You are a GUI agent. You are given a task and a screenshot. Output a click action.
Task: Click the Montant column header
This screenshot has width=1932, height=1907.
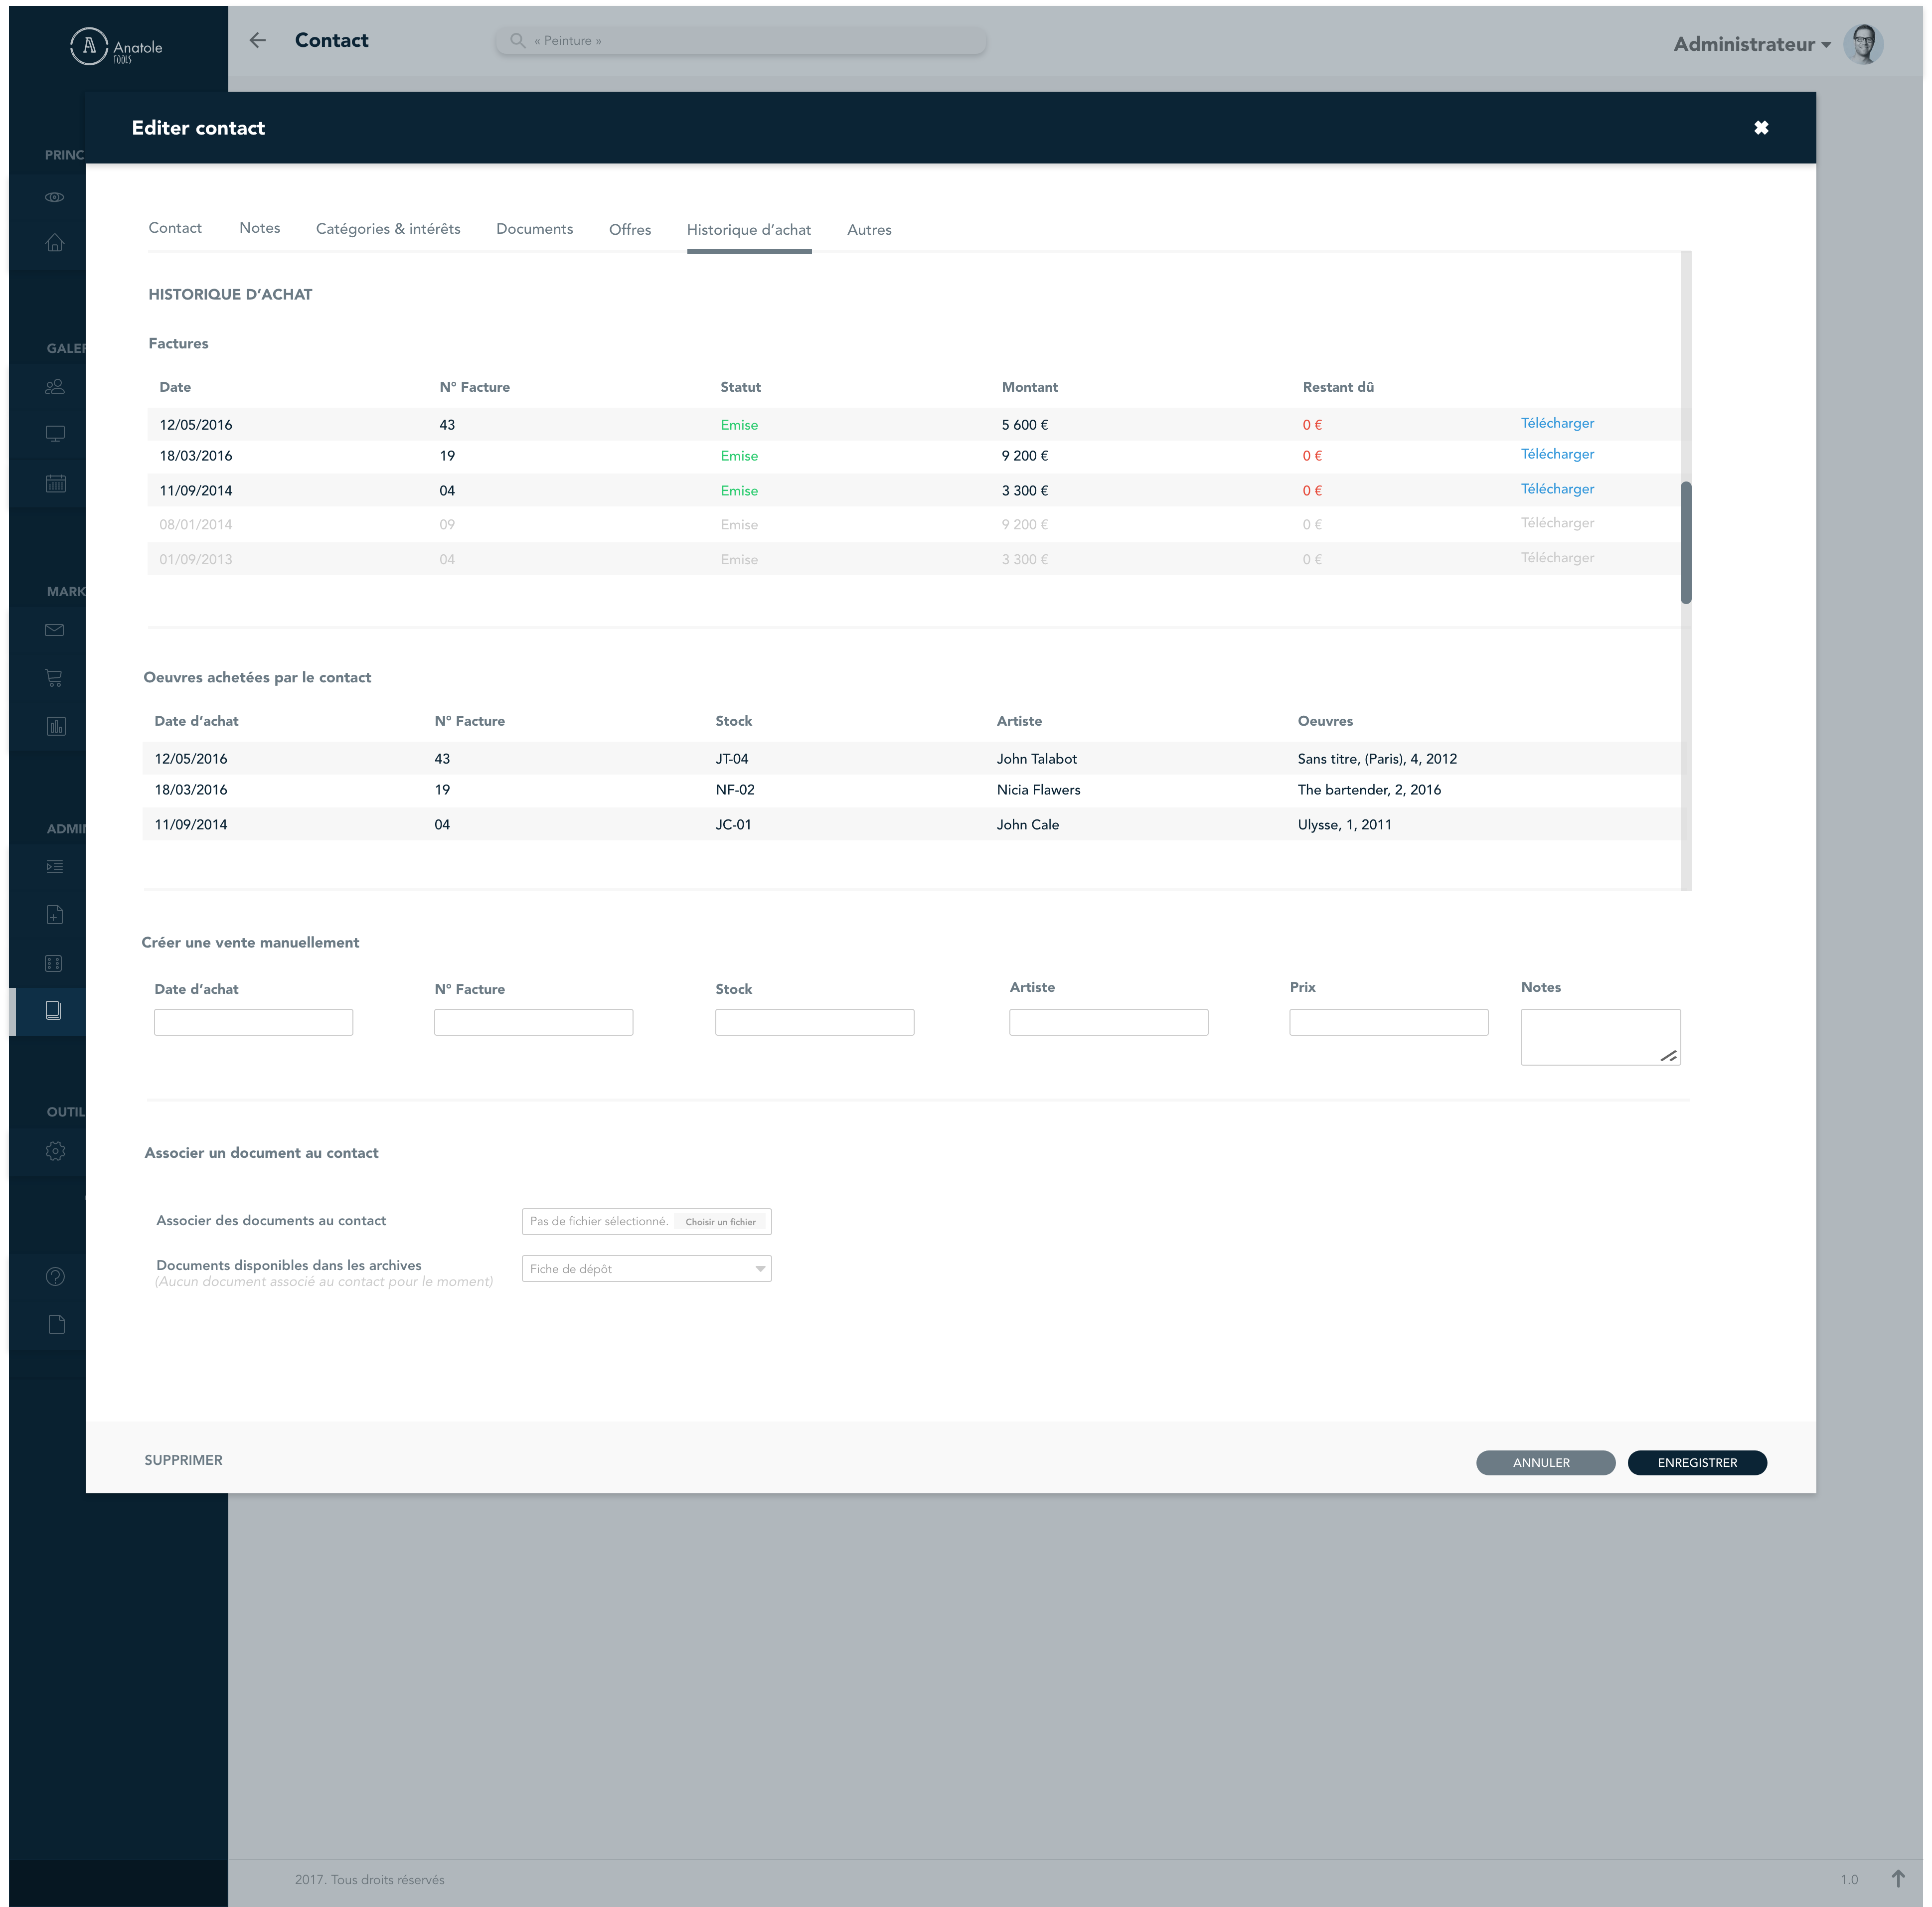pyautogui.click(x=1029, y=387)
